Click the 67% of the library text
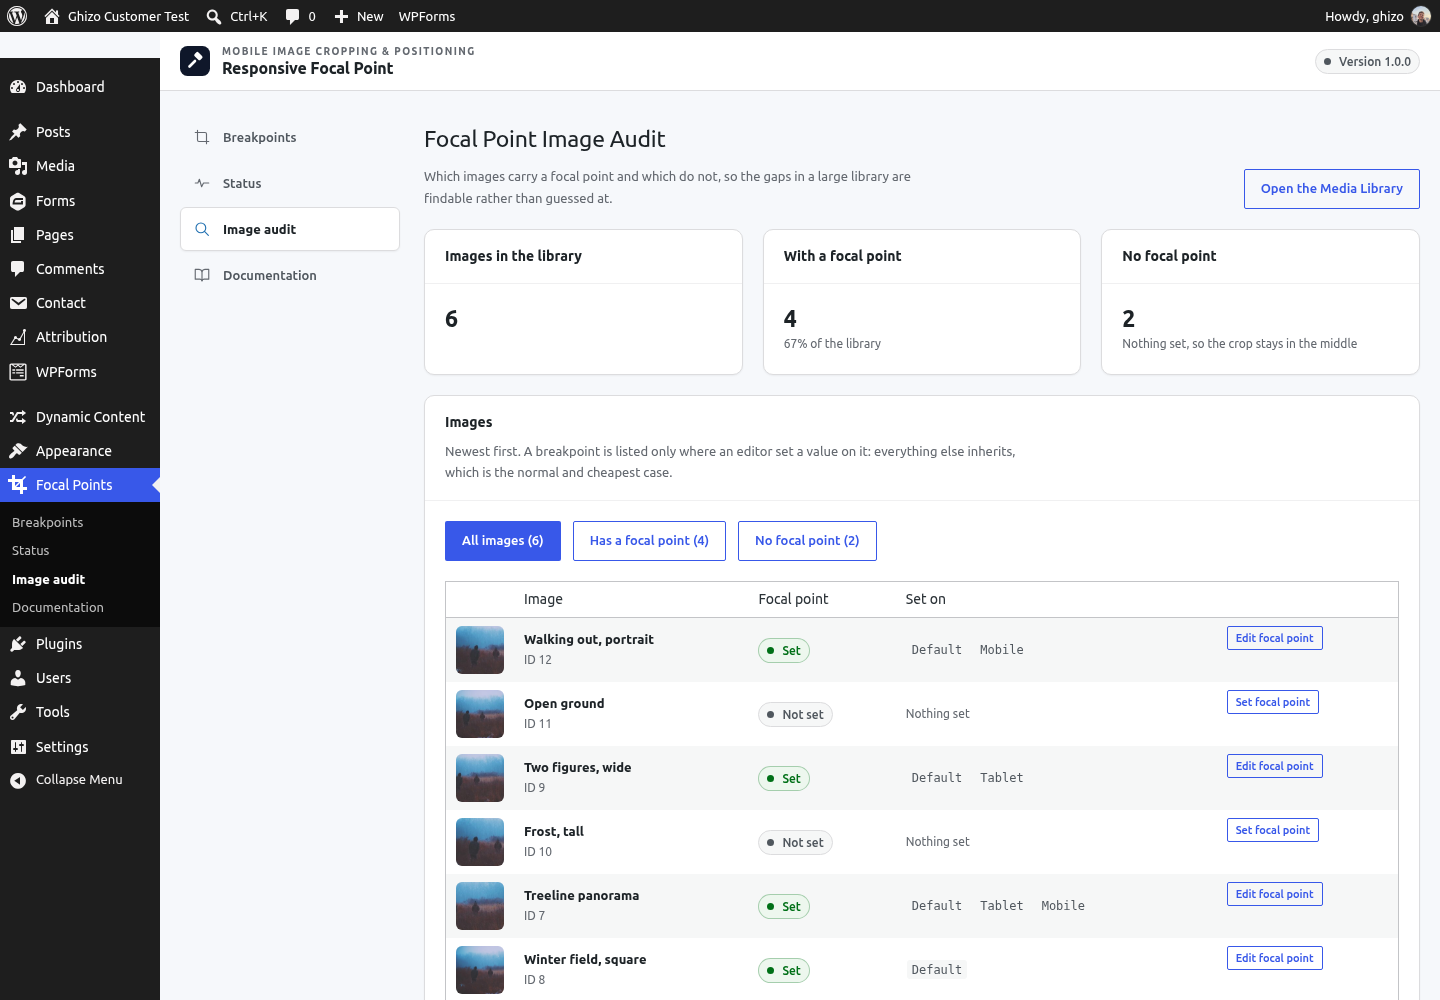The height and width of the screenshot is (1000, 1440). (x=832, y=344)
